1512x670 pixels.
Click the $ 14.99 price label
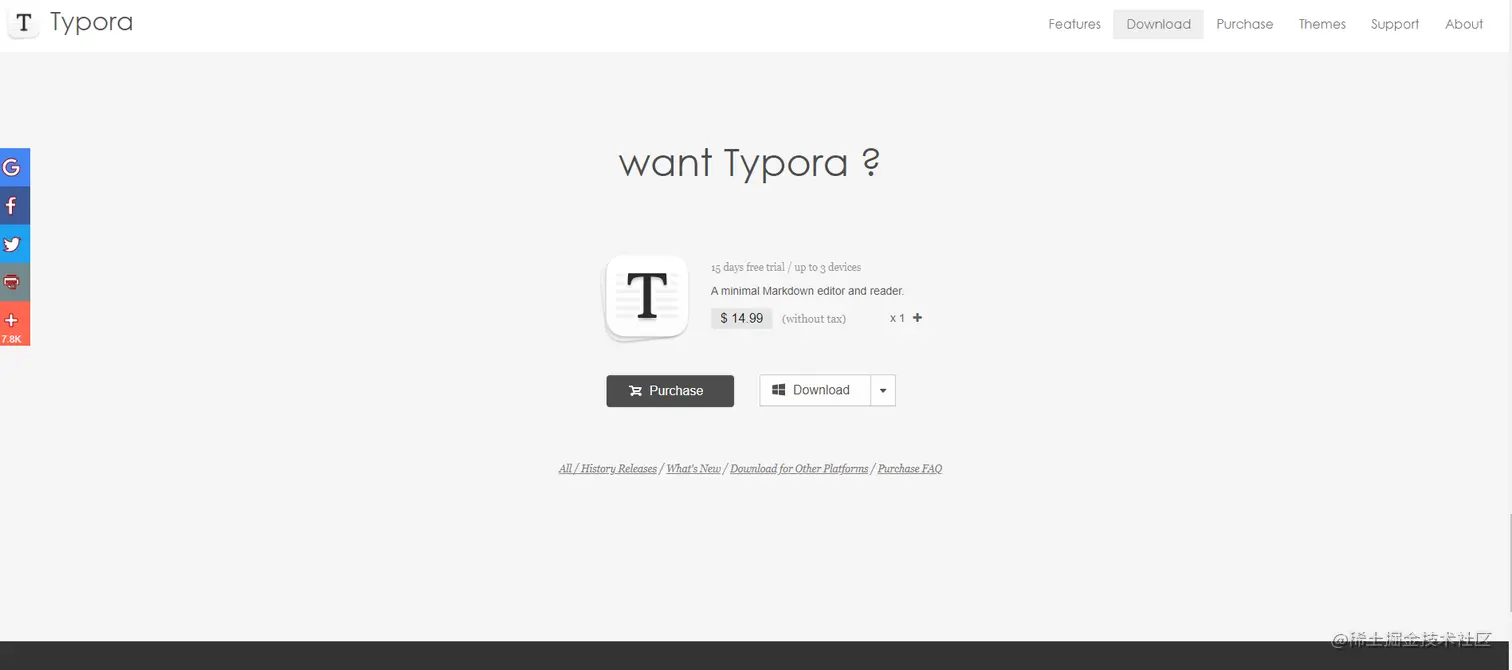(741, 318)
